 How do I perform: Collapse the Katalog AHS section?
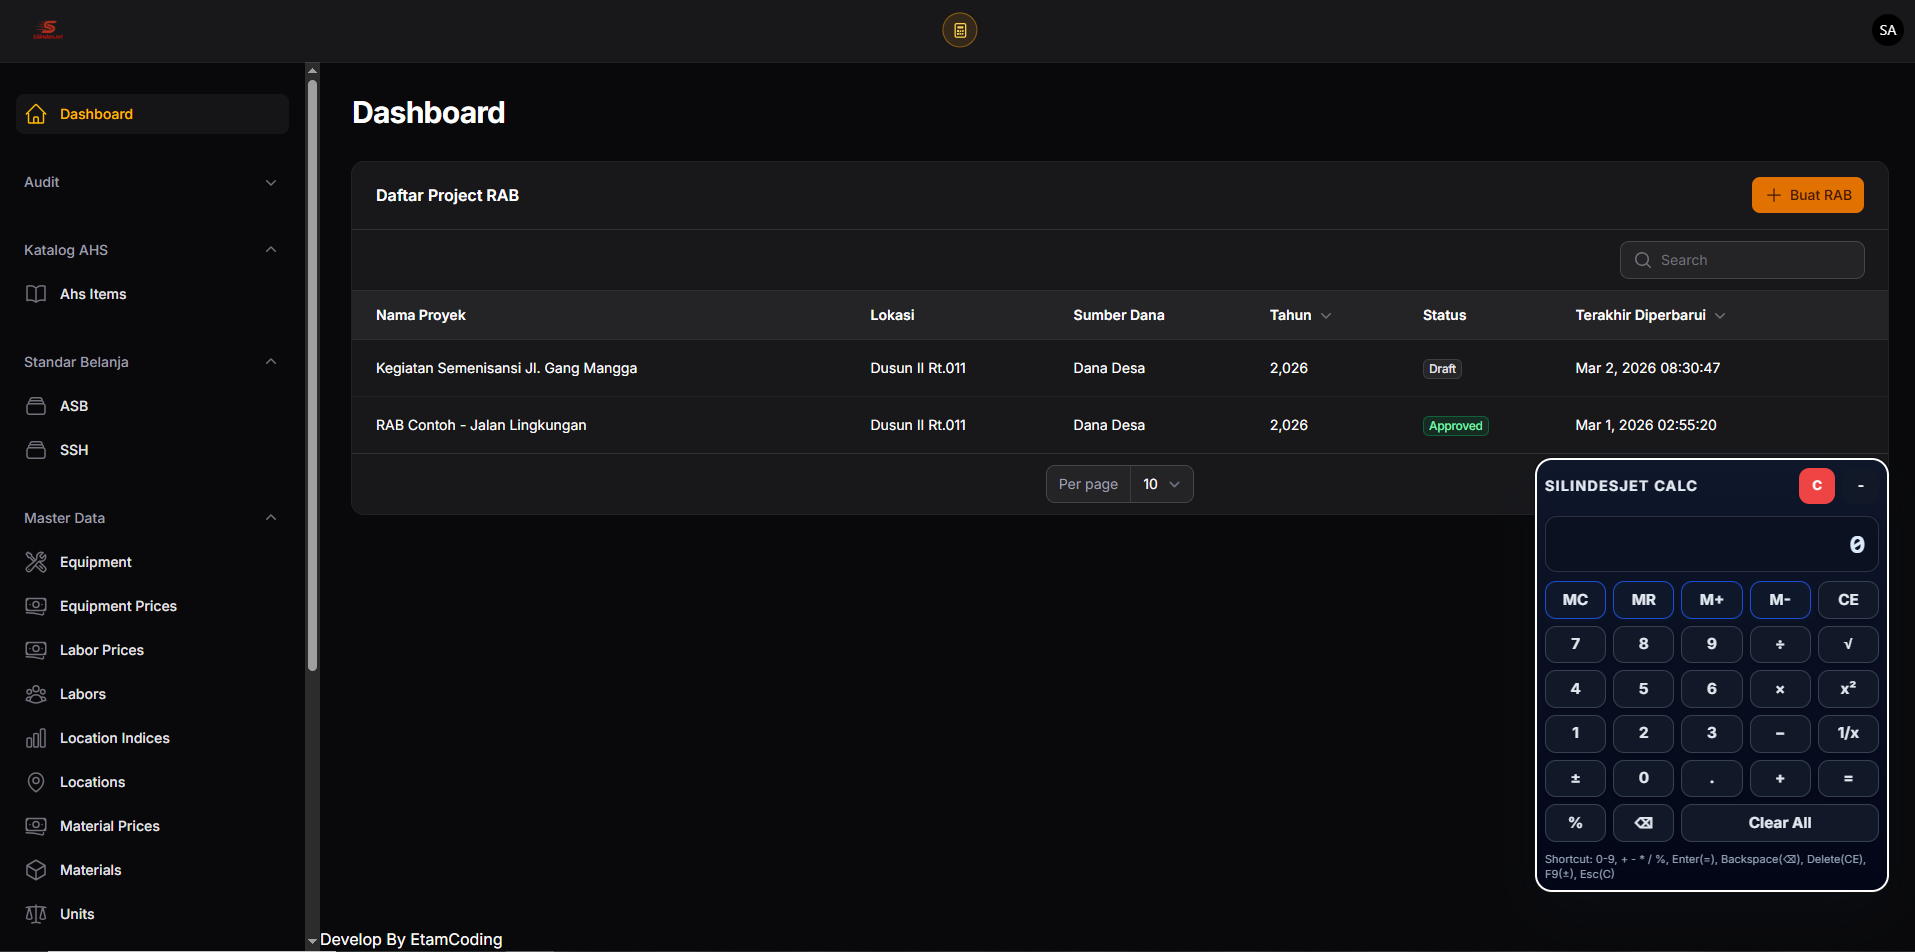pyautogui.click(x=270, y=250)
